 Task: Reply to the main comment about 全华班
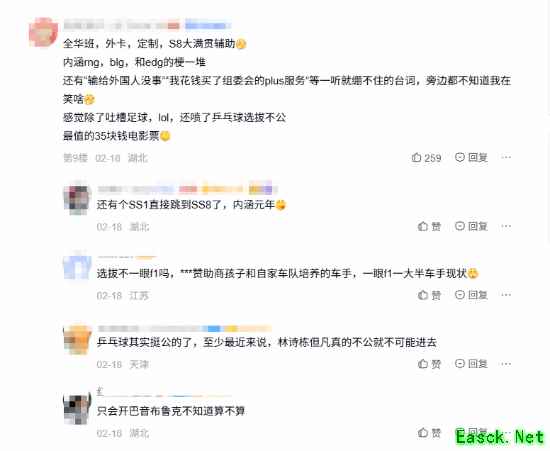[x=471, y=157]
